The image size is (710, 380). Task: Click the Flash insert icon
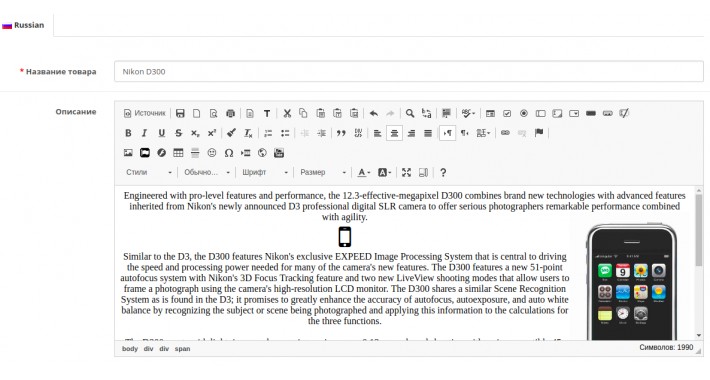tap(162, 153)
